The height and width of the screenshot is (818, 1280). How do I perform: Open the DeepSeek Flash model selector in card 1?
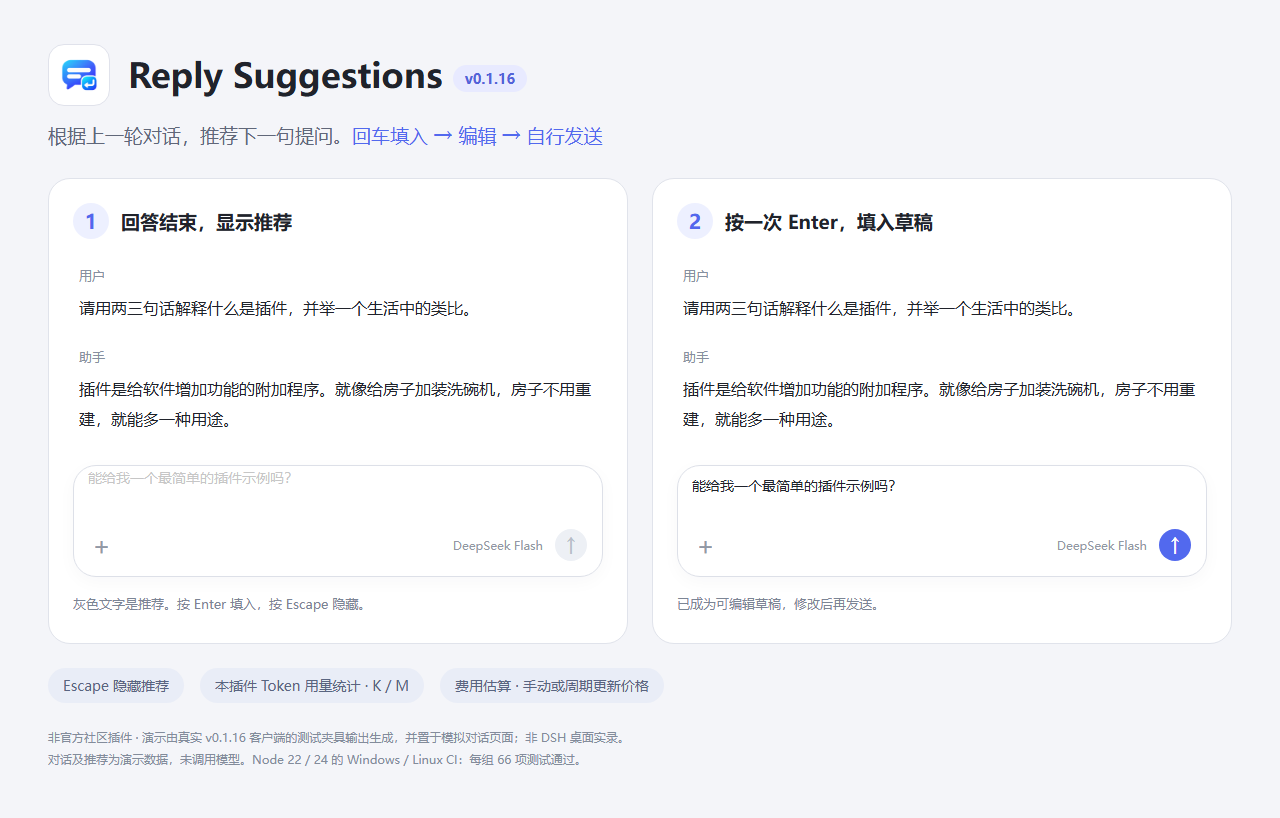click(x=498, y=546)
